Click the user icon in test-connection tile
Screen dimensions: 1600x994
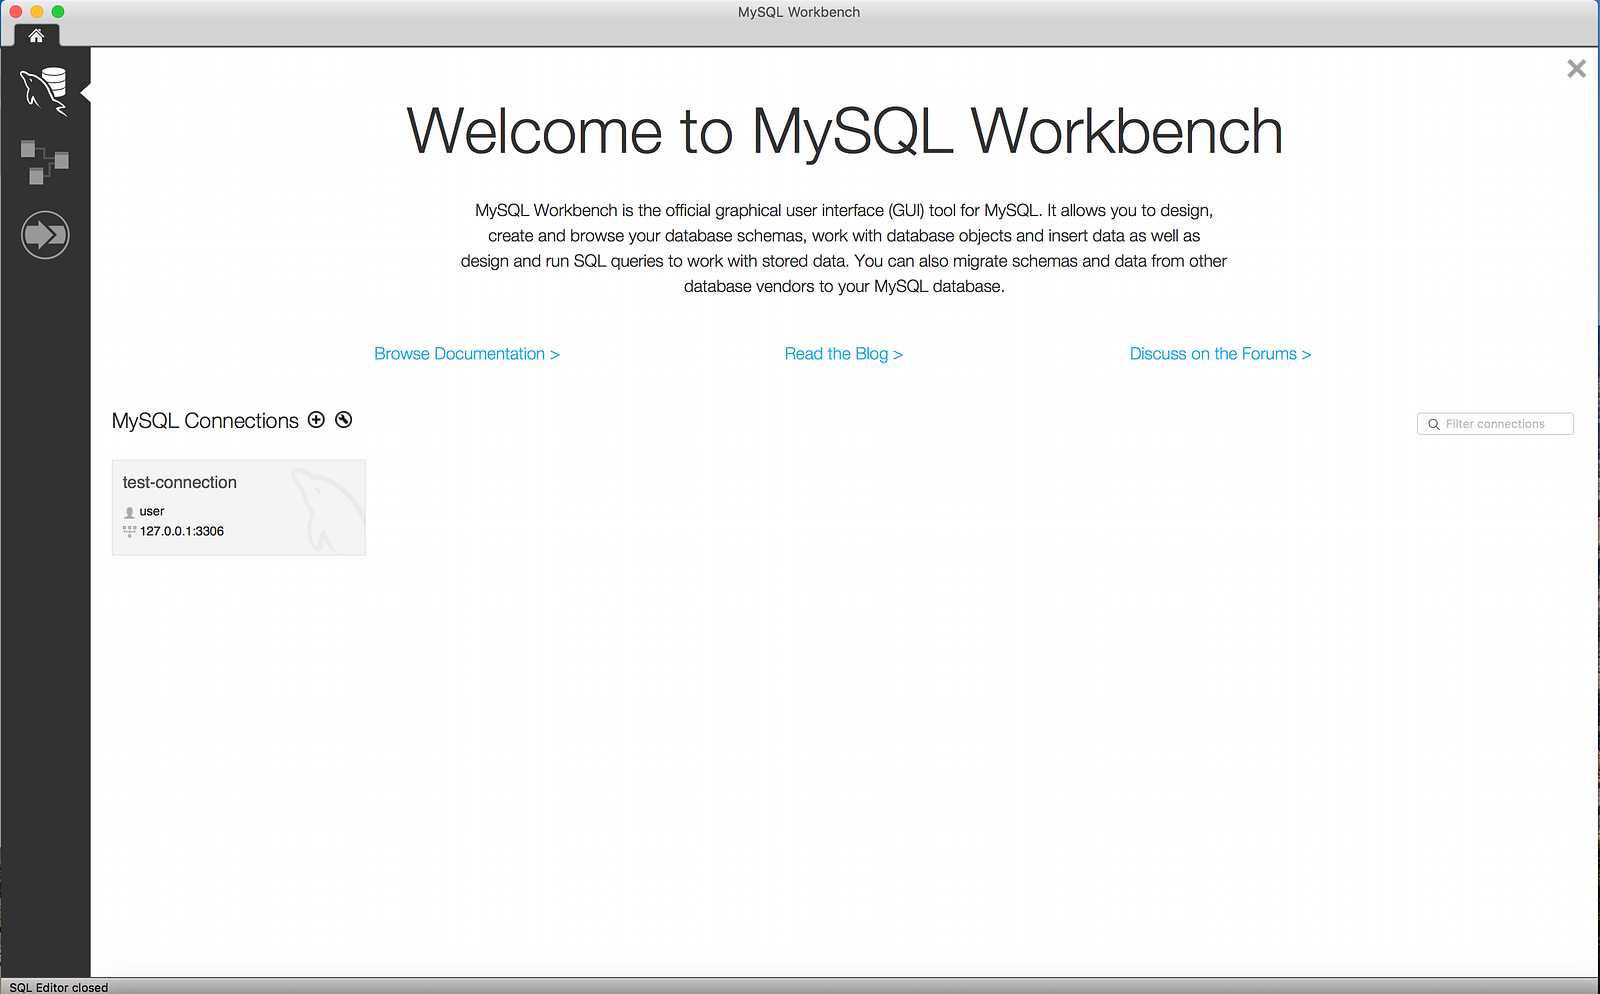pyautogui.click(x=129, y=512)
